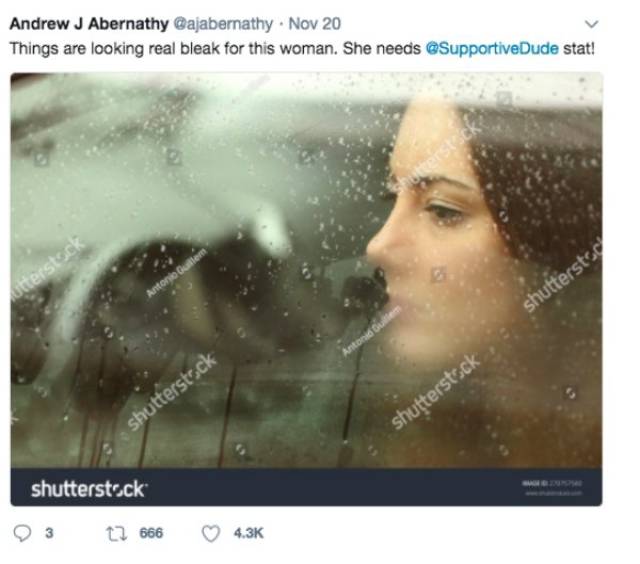Image resolution: width=640 pixels, height=564 pixels.
Task: Select the tweet text about this woman
Action: pos(302,49)
